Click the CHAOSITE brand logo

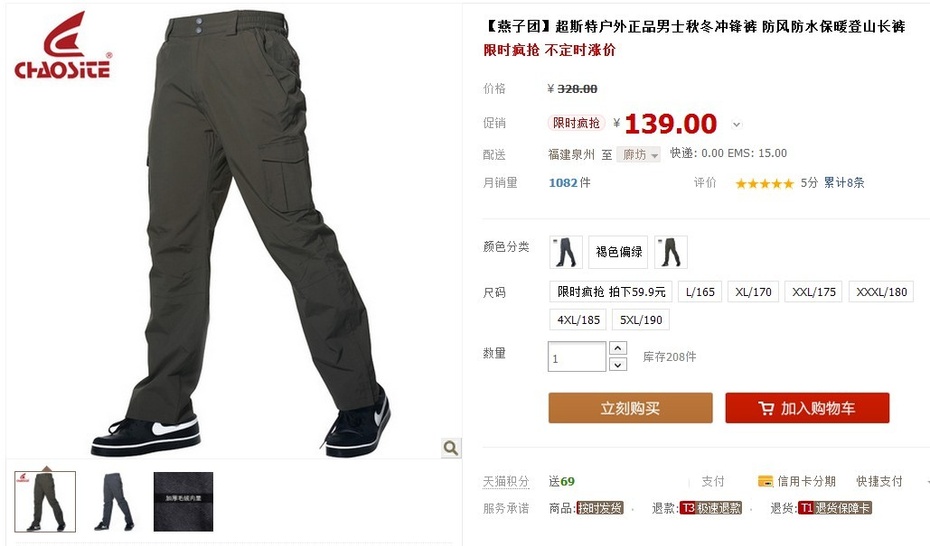point(62,46)
